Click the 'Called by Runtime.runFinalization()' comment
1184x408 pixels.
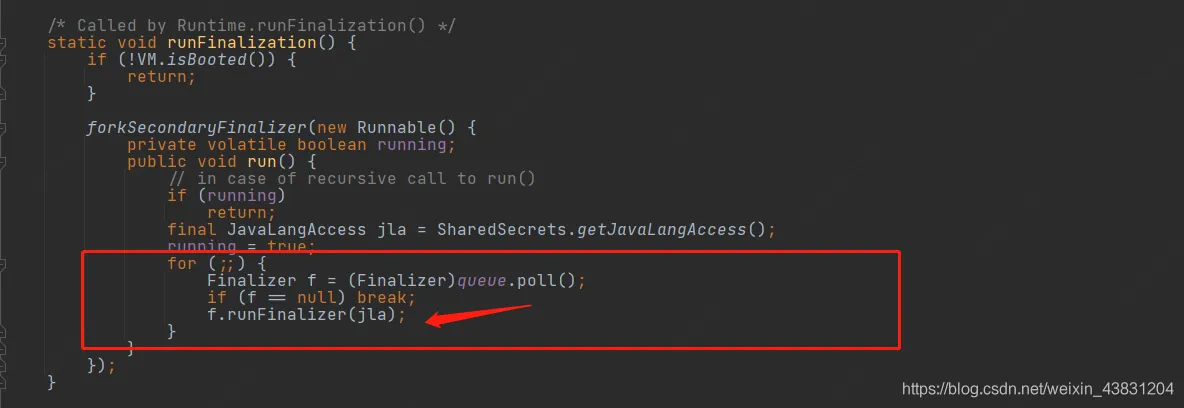pos(251,26)
